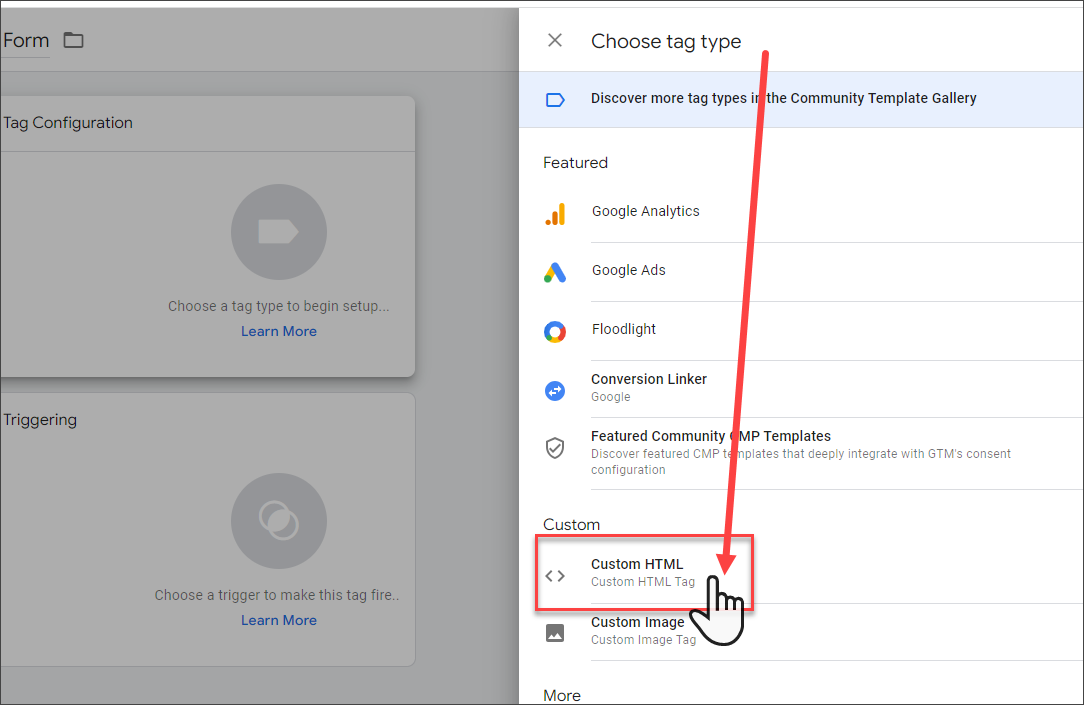Click the Tag Configuration heading

(x=68, y=122)
